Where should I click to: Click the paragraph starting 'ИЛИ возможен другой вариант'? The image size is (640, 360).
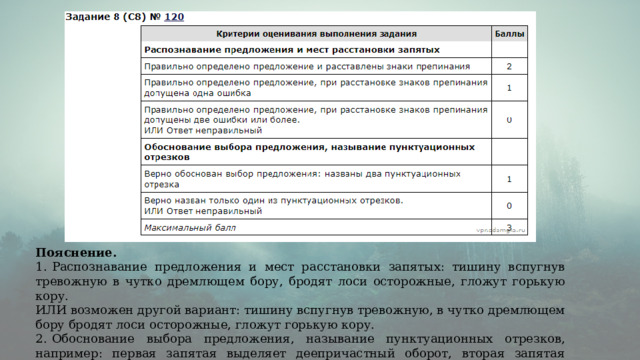pyautogui.click(x=300, y=318)
